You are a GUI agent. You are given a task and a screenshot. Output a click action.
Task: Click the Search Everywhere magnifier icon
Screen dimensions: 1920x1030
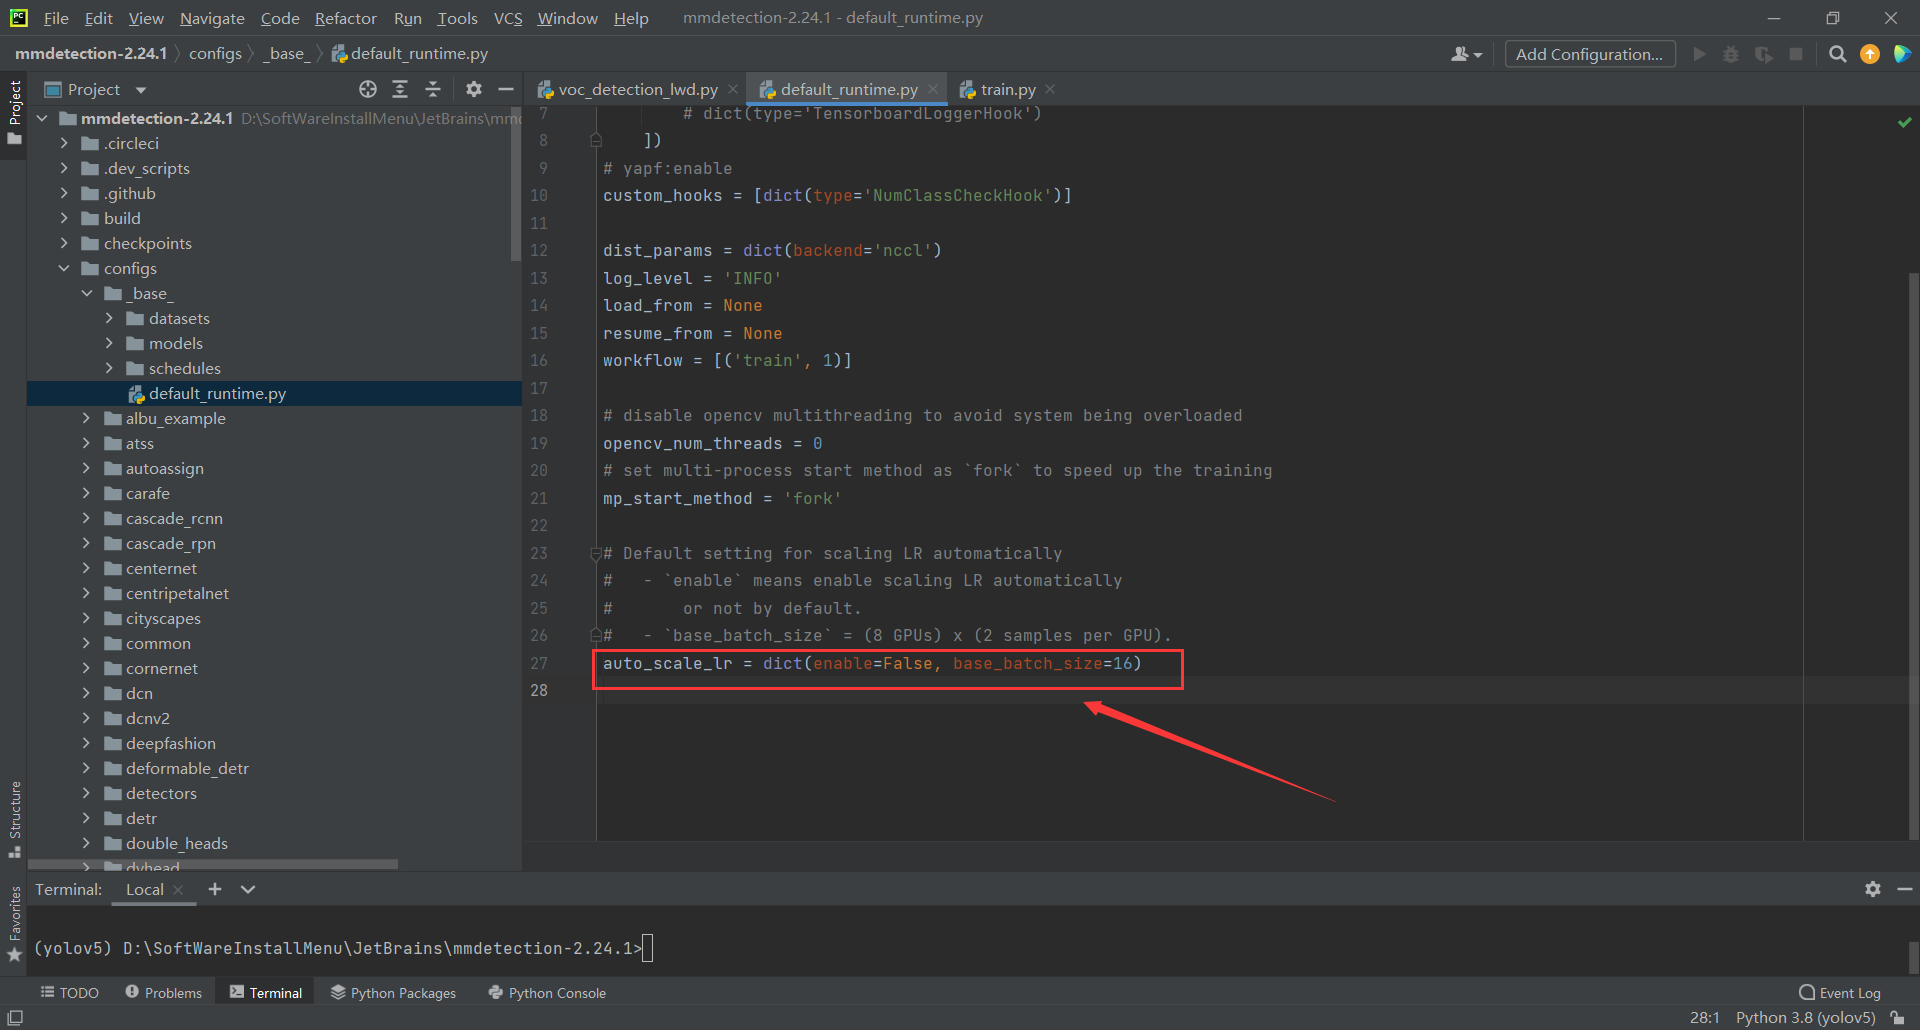tap(1837, 54)
